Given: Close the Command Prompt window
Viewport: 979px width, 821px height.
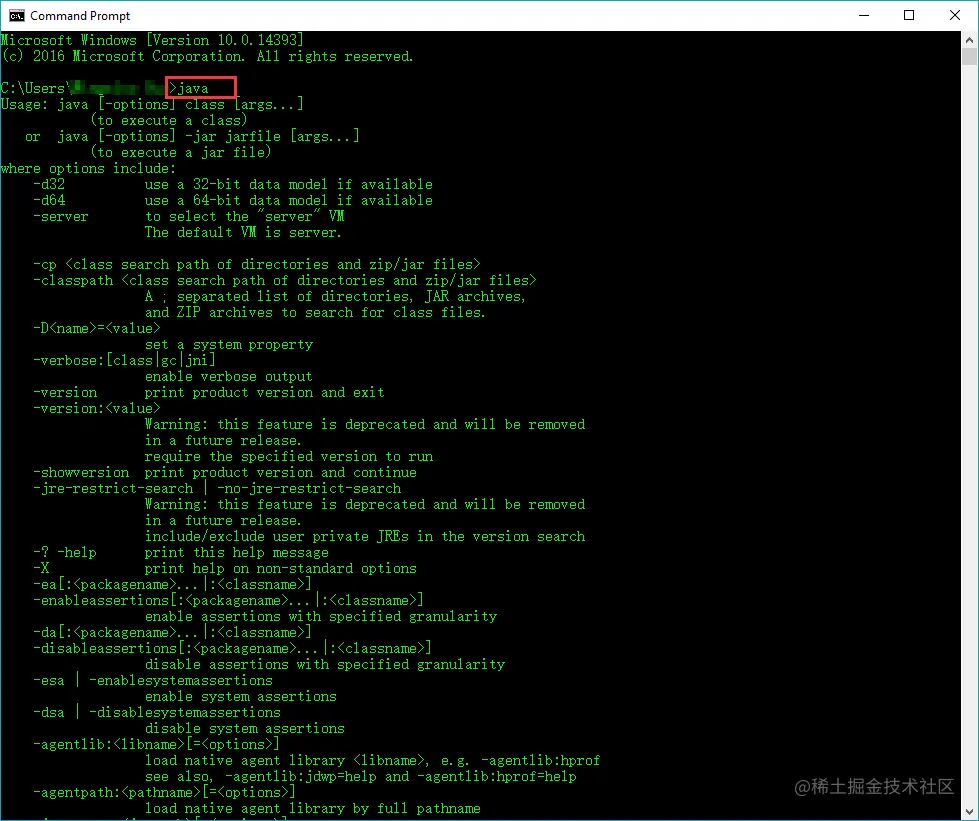Looking at the screenshot, I should [955, 16].
